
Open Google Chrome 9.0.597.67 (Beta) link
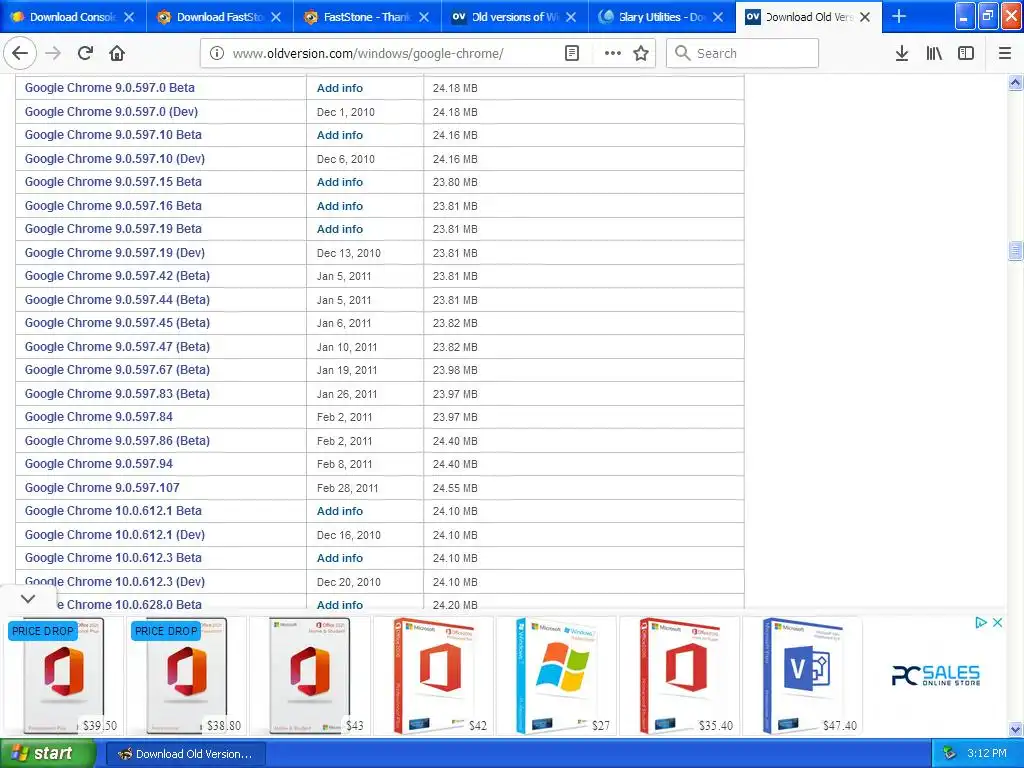(118, 370)
